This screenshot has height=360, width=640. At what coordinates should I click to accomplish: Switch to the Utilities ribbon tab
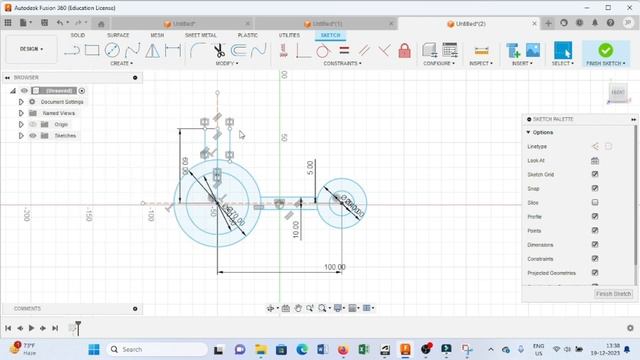coord(289,36)
